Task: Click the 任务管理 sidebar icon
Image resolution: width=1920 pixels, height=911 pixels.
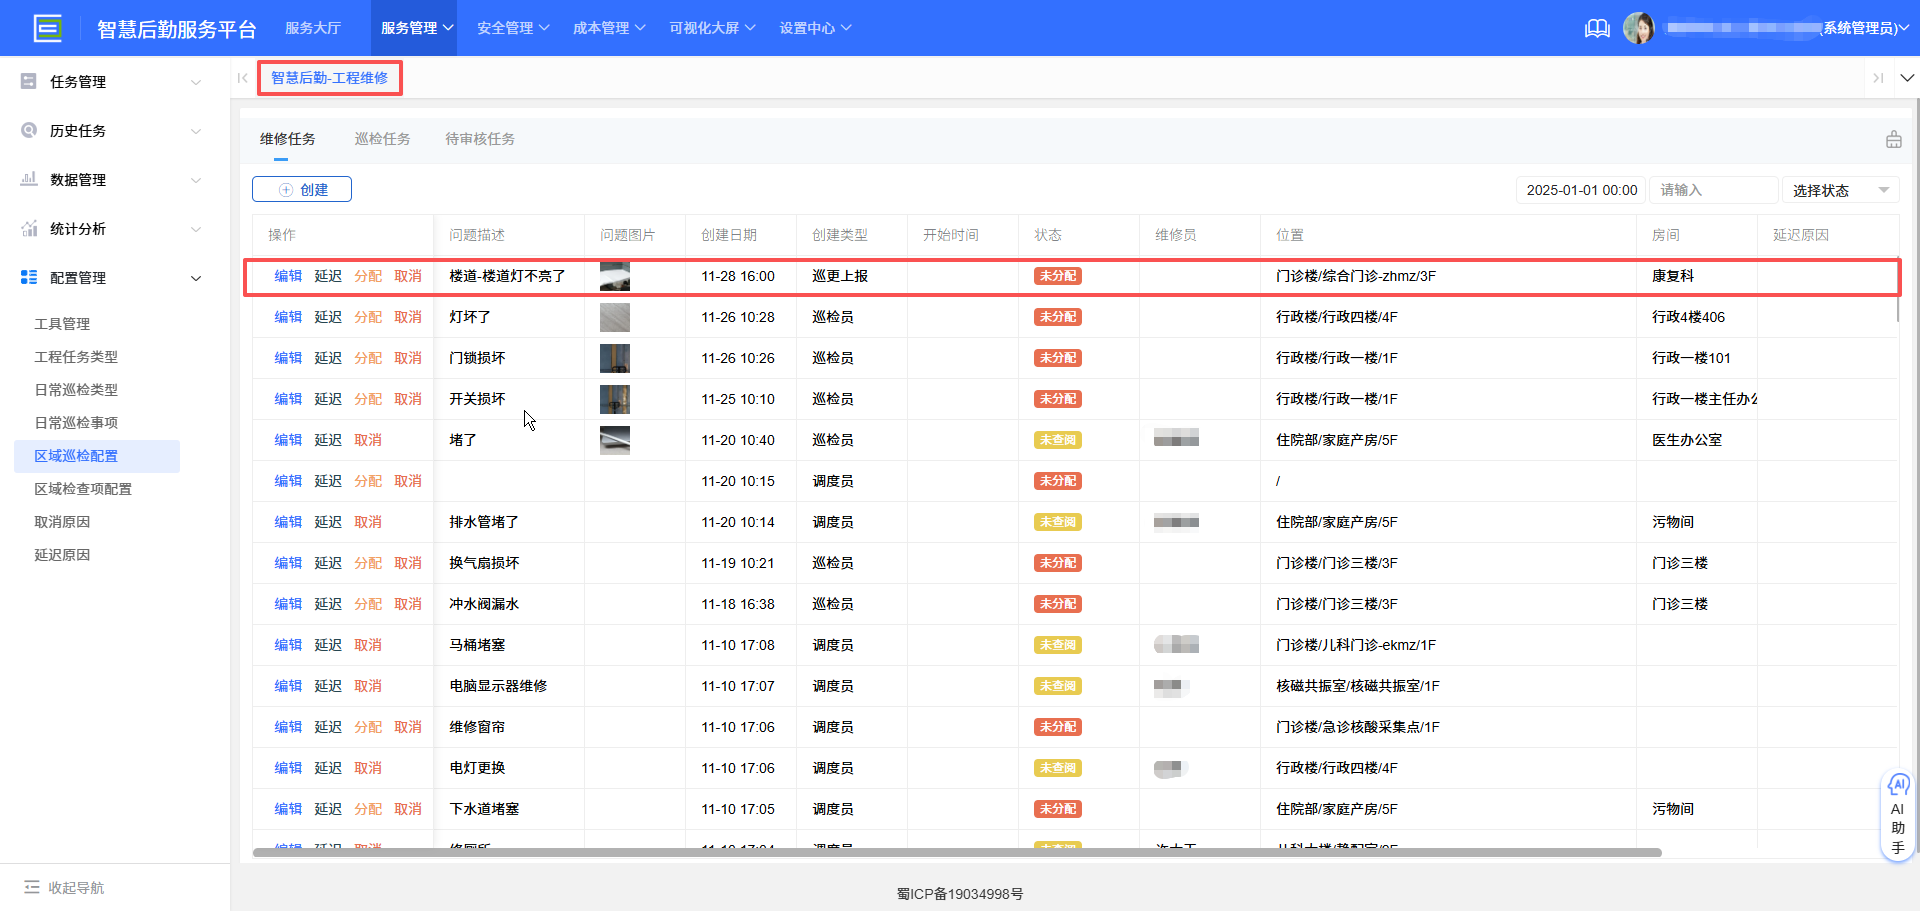Action: [x=28, y=81]
